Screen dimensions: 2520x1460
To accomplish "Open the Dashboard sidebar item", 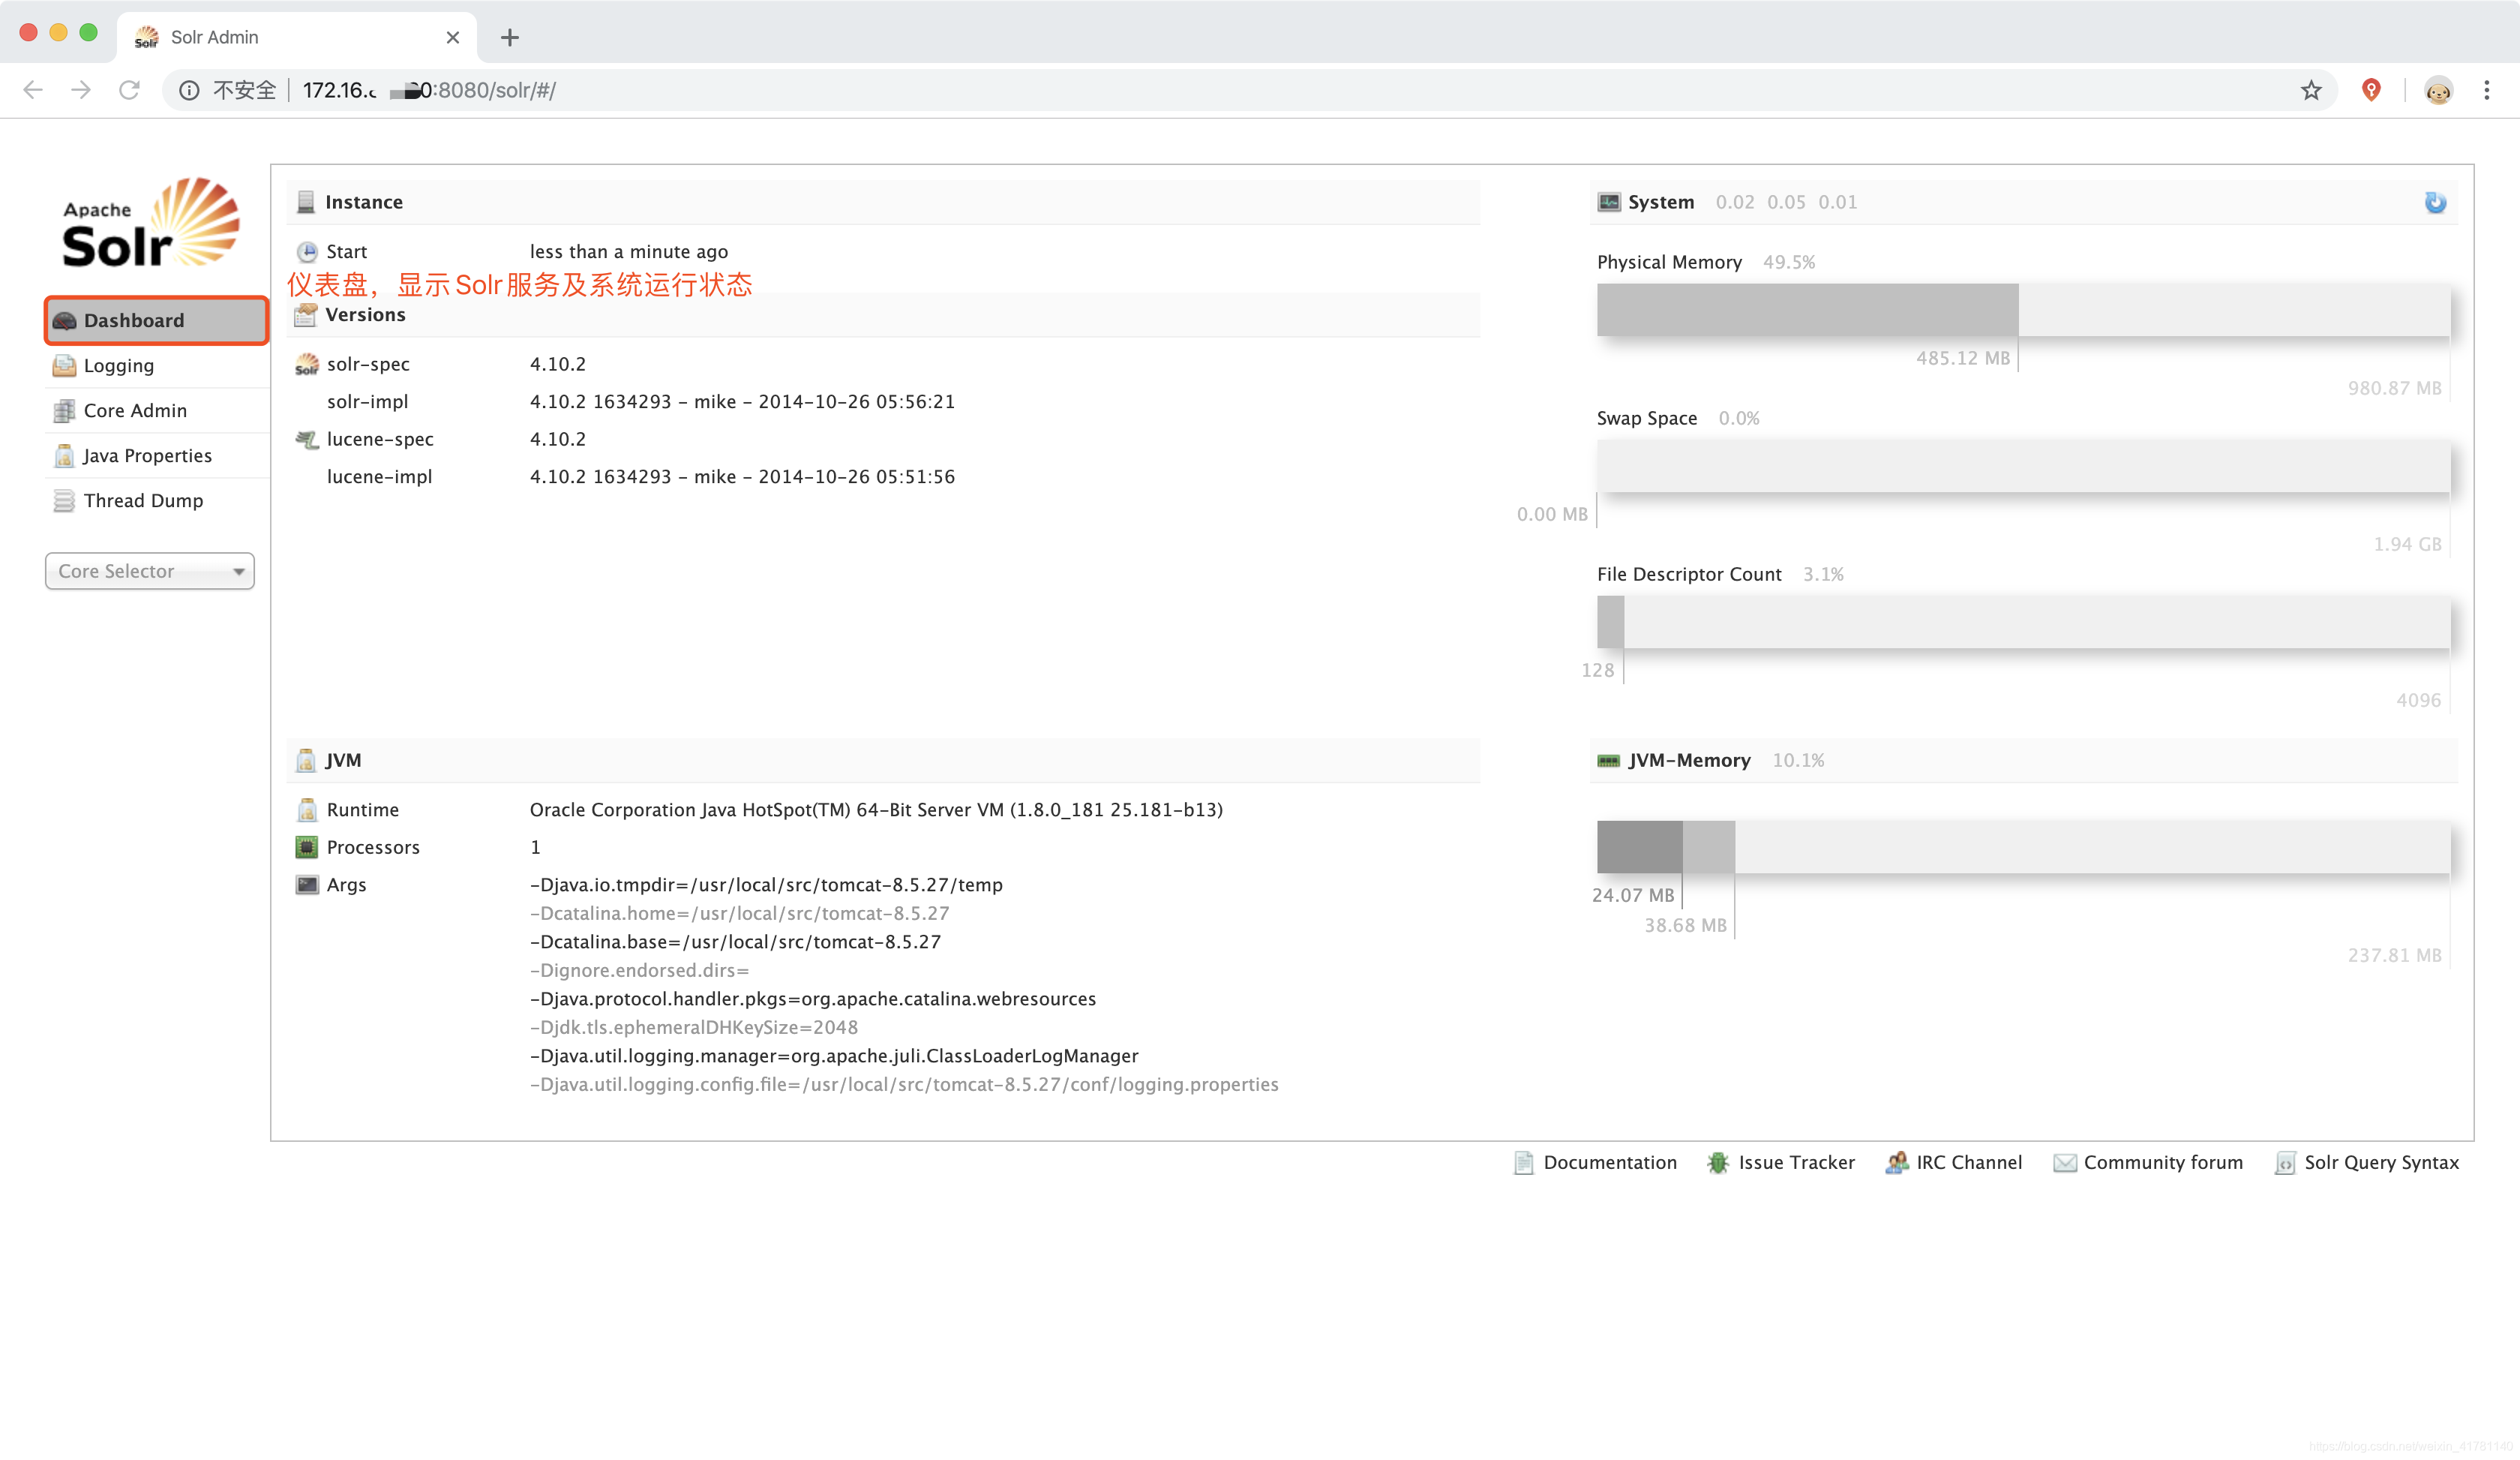I will coord(156,320).
